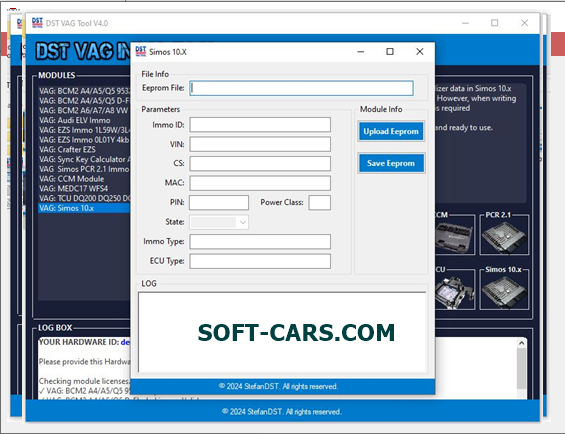Image resolution: width=565 pixels, height=434 pixels.
Task: Select VAG: BCM2 A4/A5/Q5 953 module
Action: click(x=84, y=91)
